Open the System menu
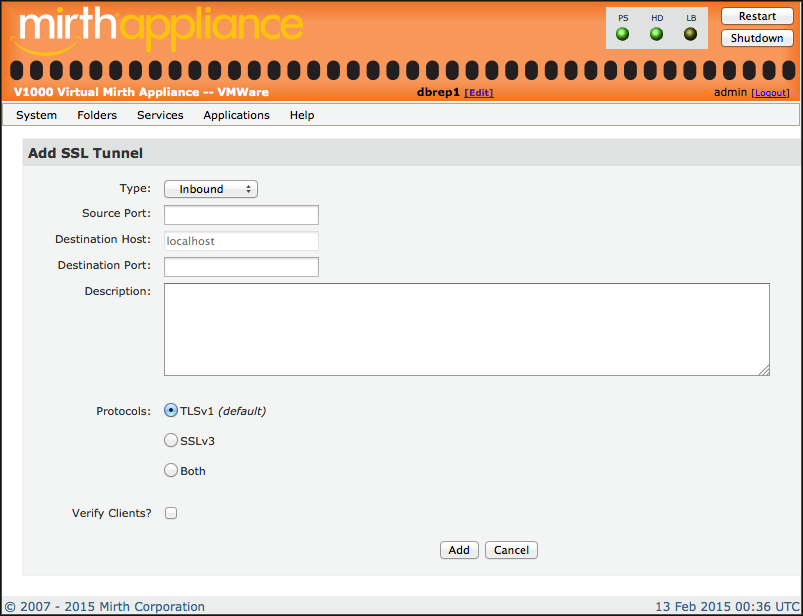This screenshot has height=616, width=803. [36, 115]
